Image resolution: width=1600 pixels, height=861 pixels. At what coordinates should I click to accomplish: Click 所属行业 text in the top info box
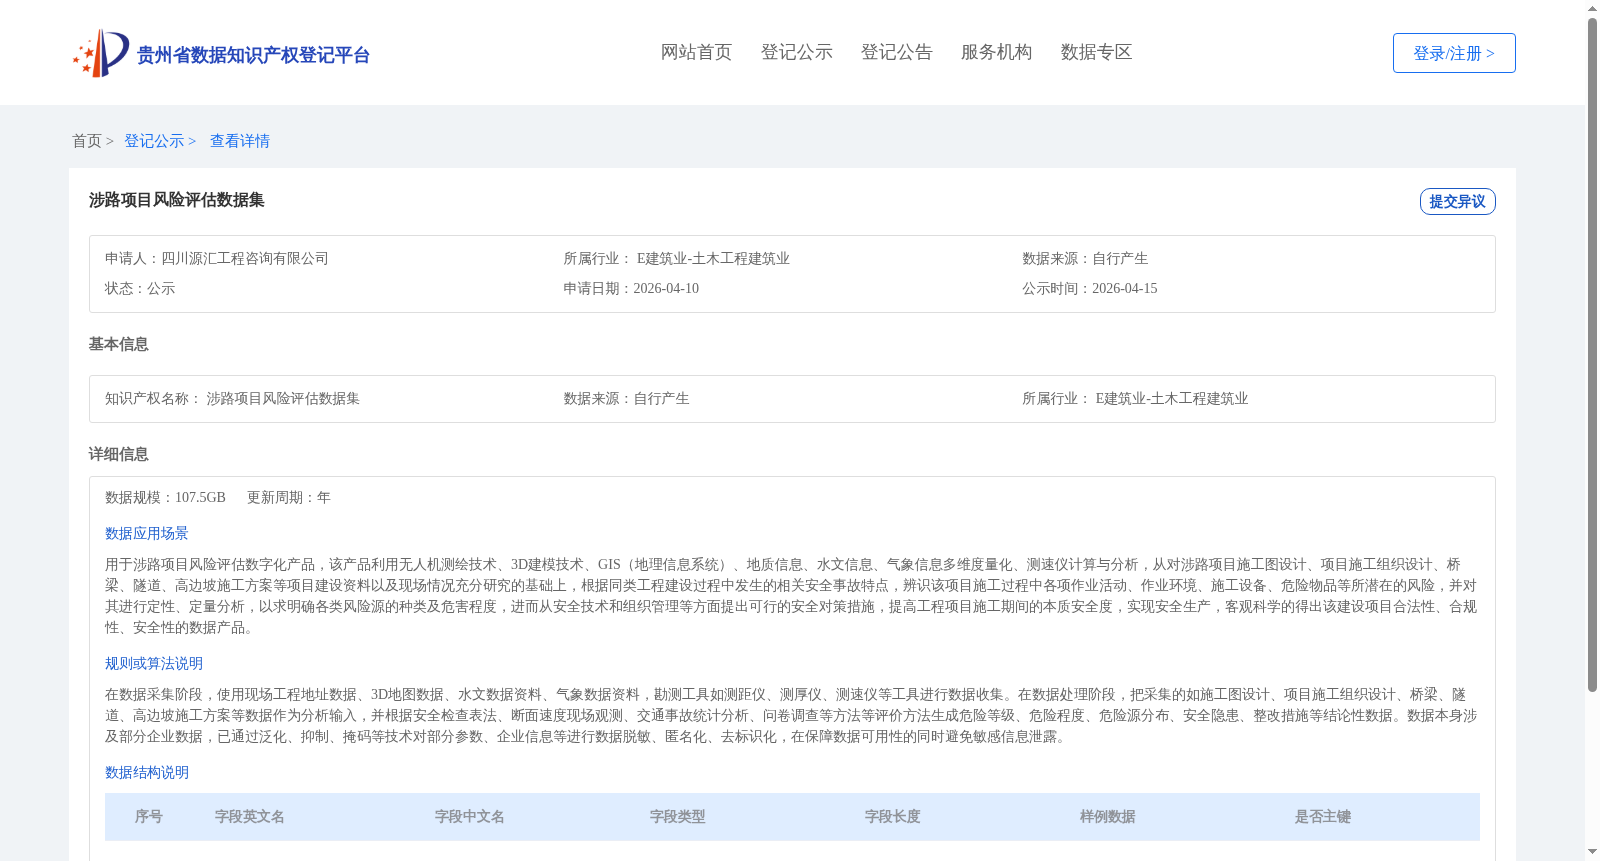pyautogui.click(x=676, y=258)
